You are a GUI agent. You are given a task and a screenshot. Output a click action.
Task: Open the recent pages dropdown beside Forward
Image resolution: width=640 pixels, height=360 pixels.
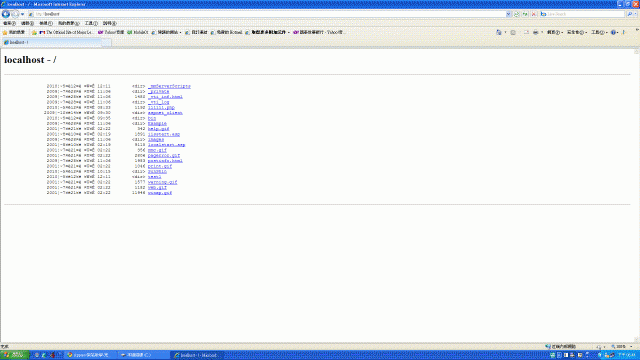[22, 14]
